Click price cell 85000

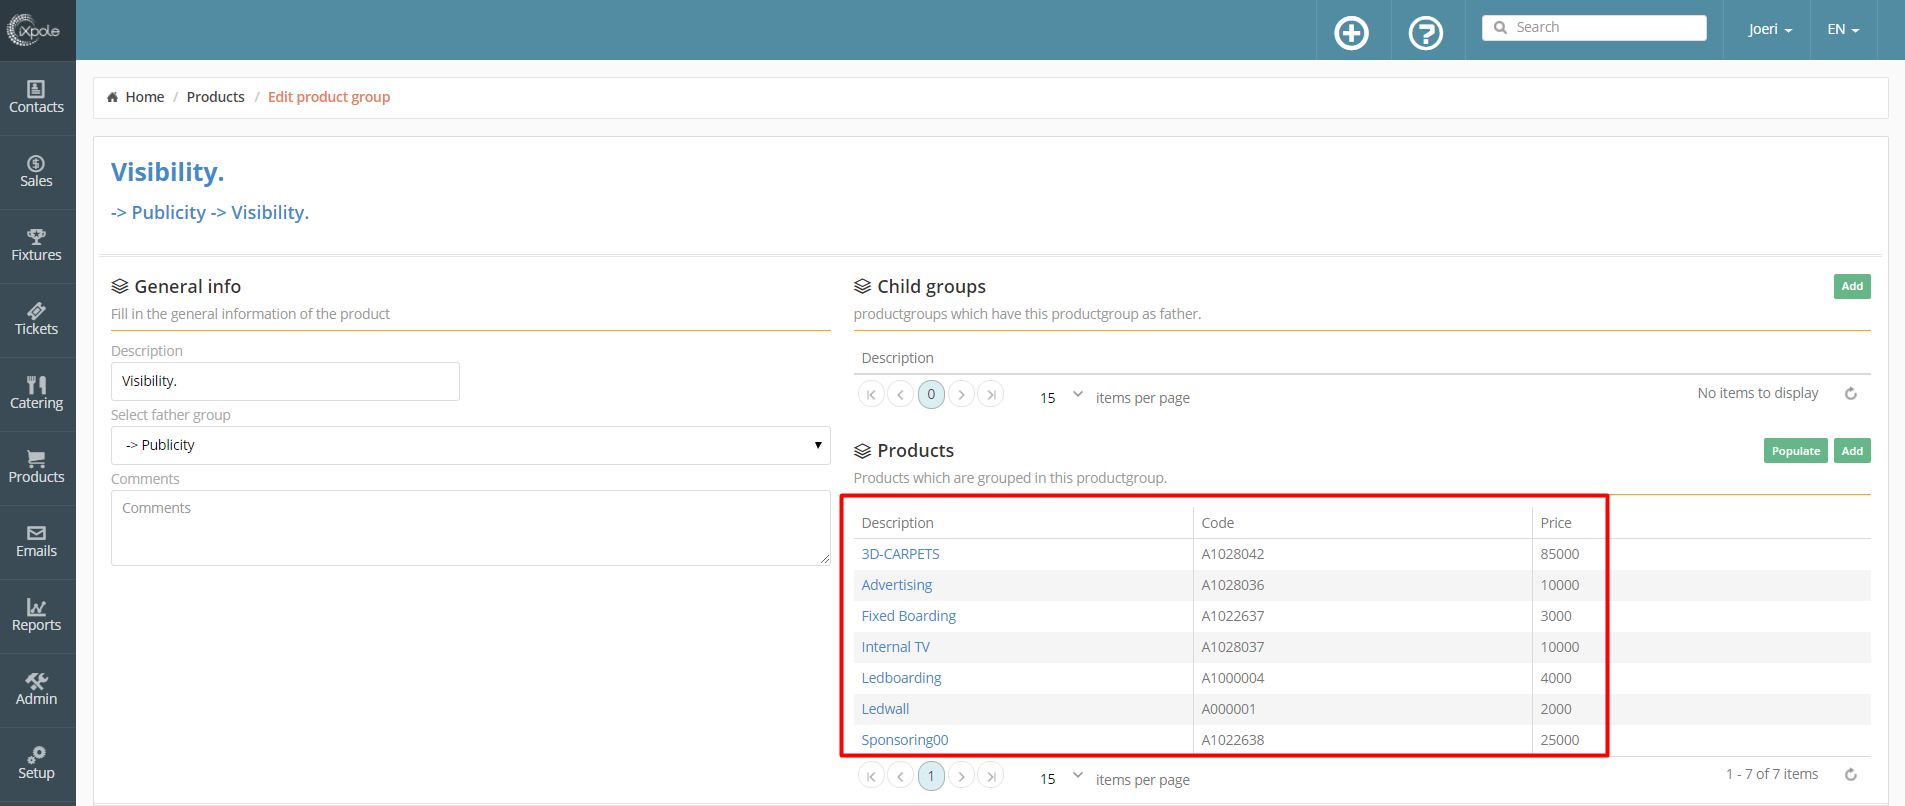[x=1560, y=554]
